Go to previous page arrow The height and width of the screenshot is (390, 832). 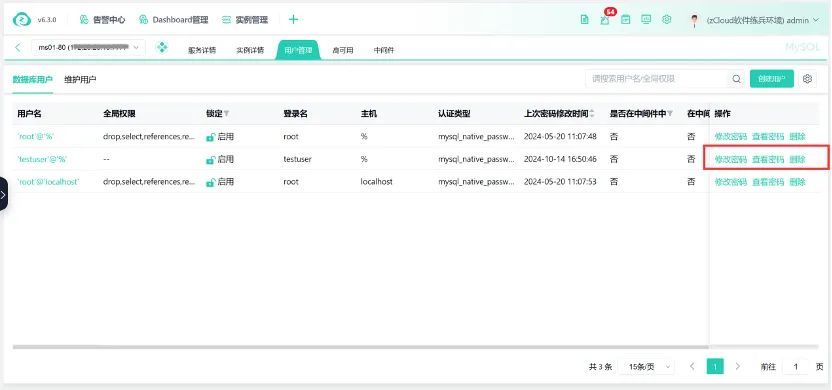coord(692,367)
